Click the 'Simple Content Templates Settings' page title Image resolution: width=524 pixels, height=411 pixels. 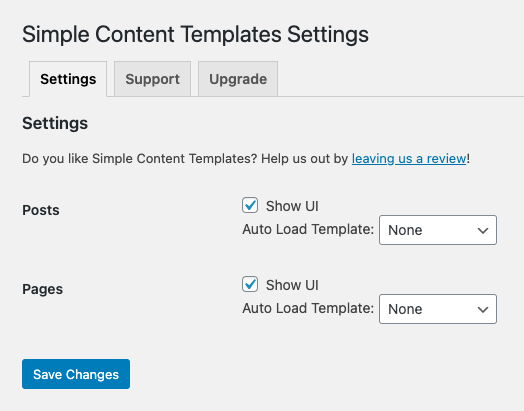(x=195, y=34)
